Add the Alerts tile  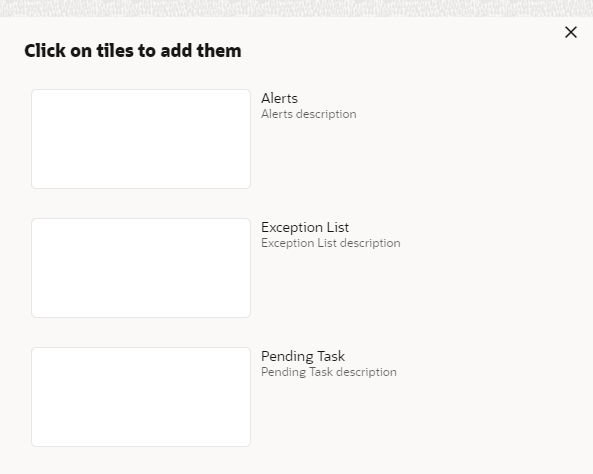pyautogui.click(x=141, y=139)
